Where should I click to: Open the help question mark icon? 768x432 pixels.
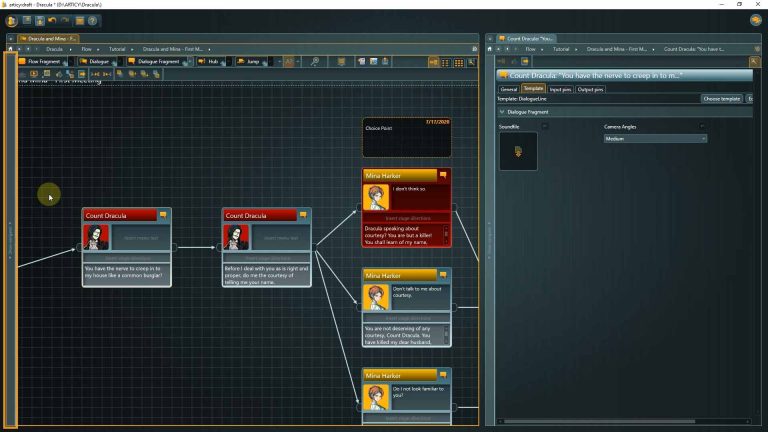[x=92, y=21]
